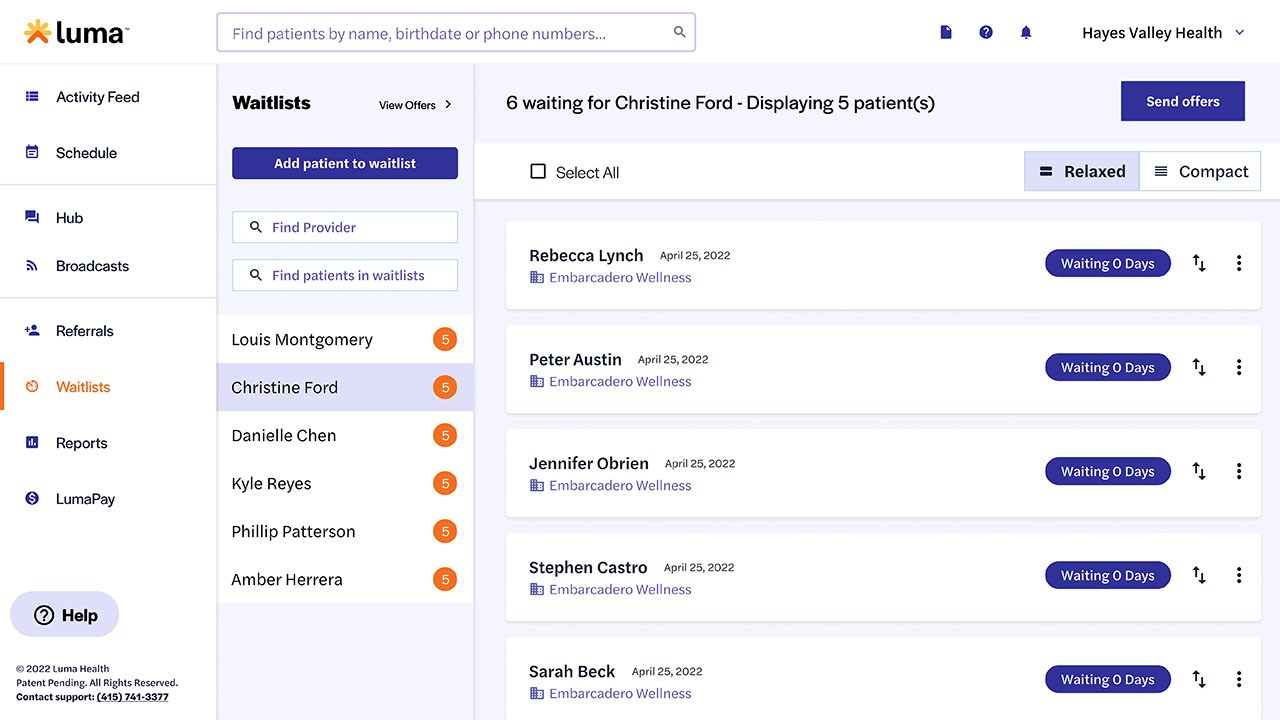Image resolution: width=1280 pixels, height=720 pixels.
Task: Click the Send offers button
Action: [1182, 101]
